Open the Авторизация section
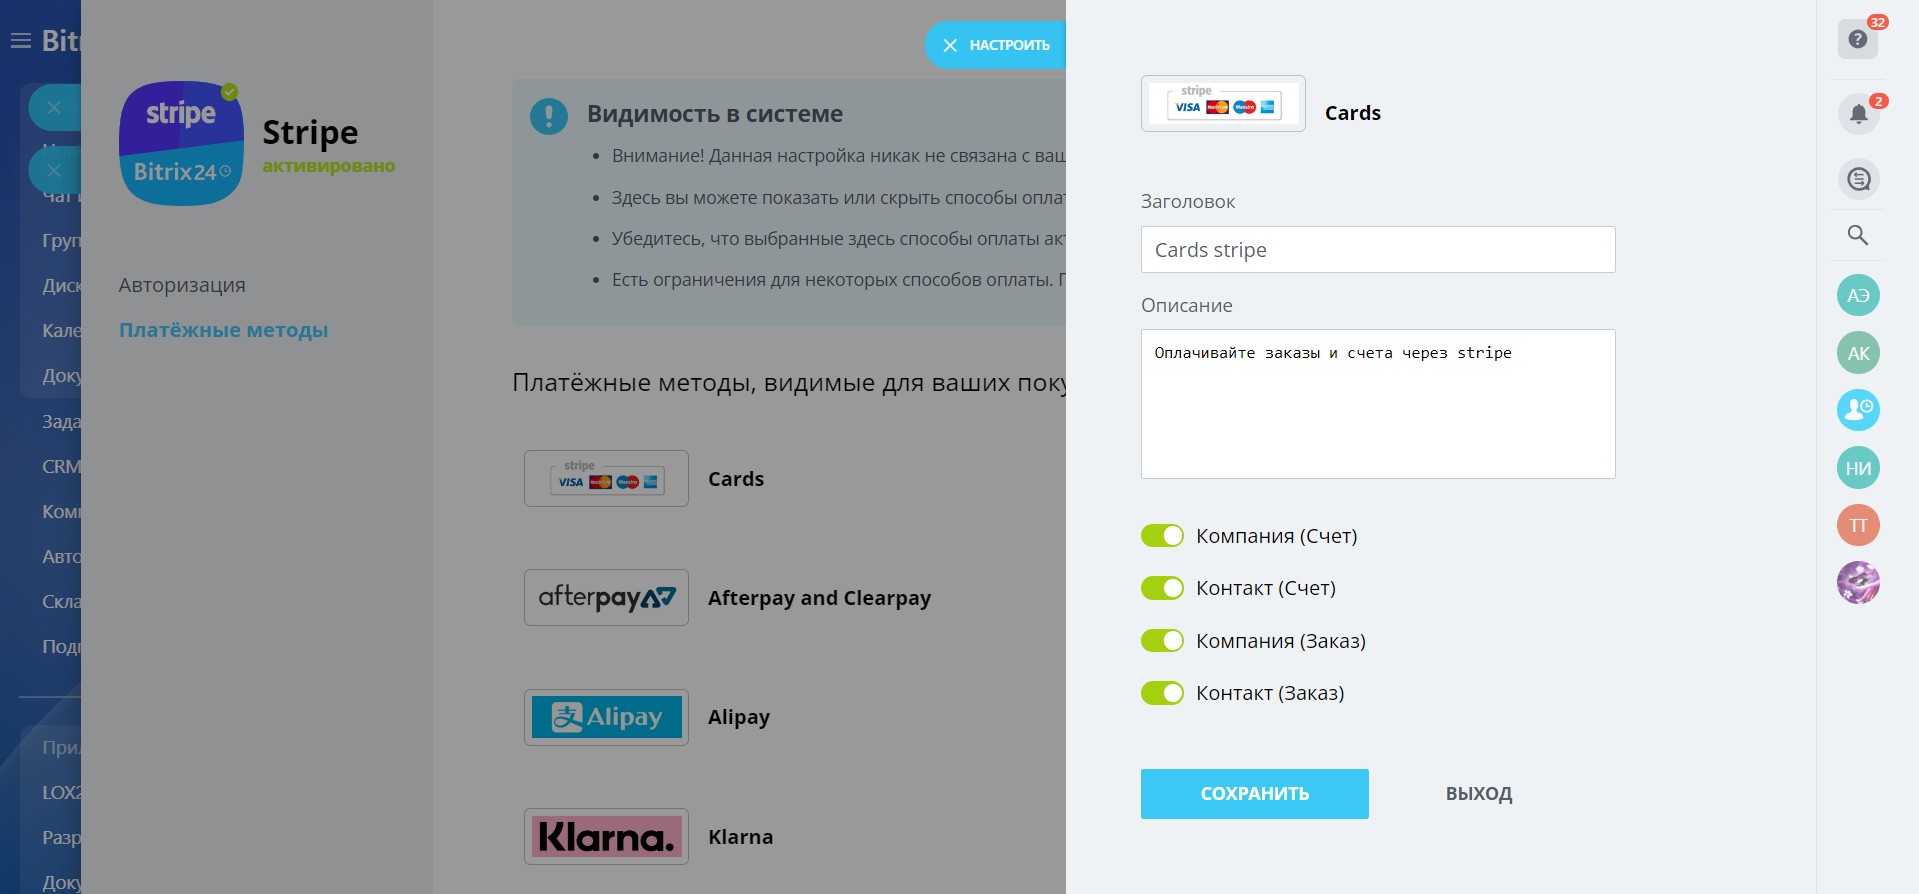 (182, 285)
